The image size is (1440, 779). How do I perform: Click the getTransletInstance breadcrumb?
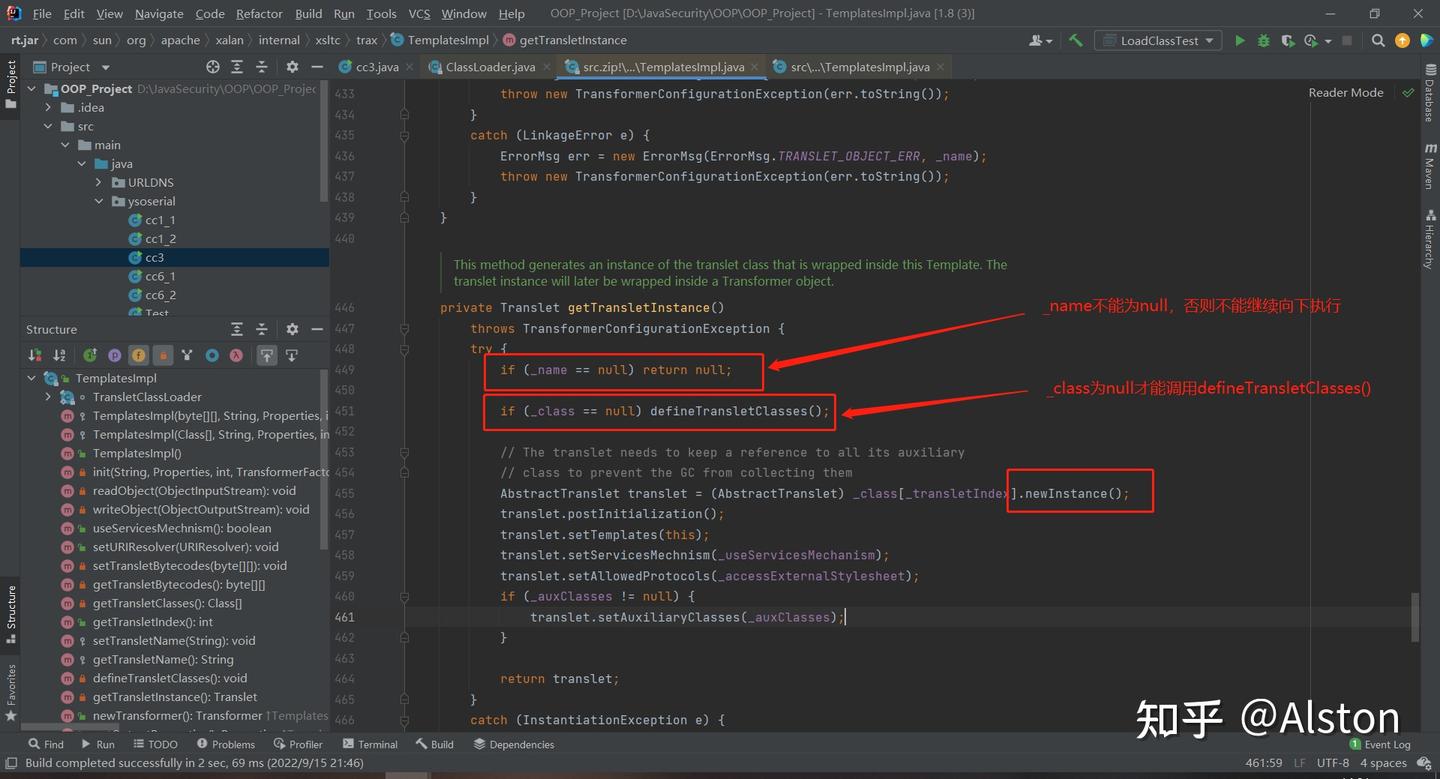click(565, 40)
